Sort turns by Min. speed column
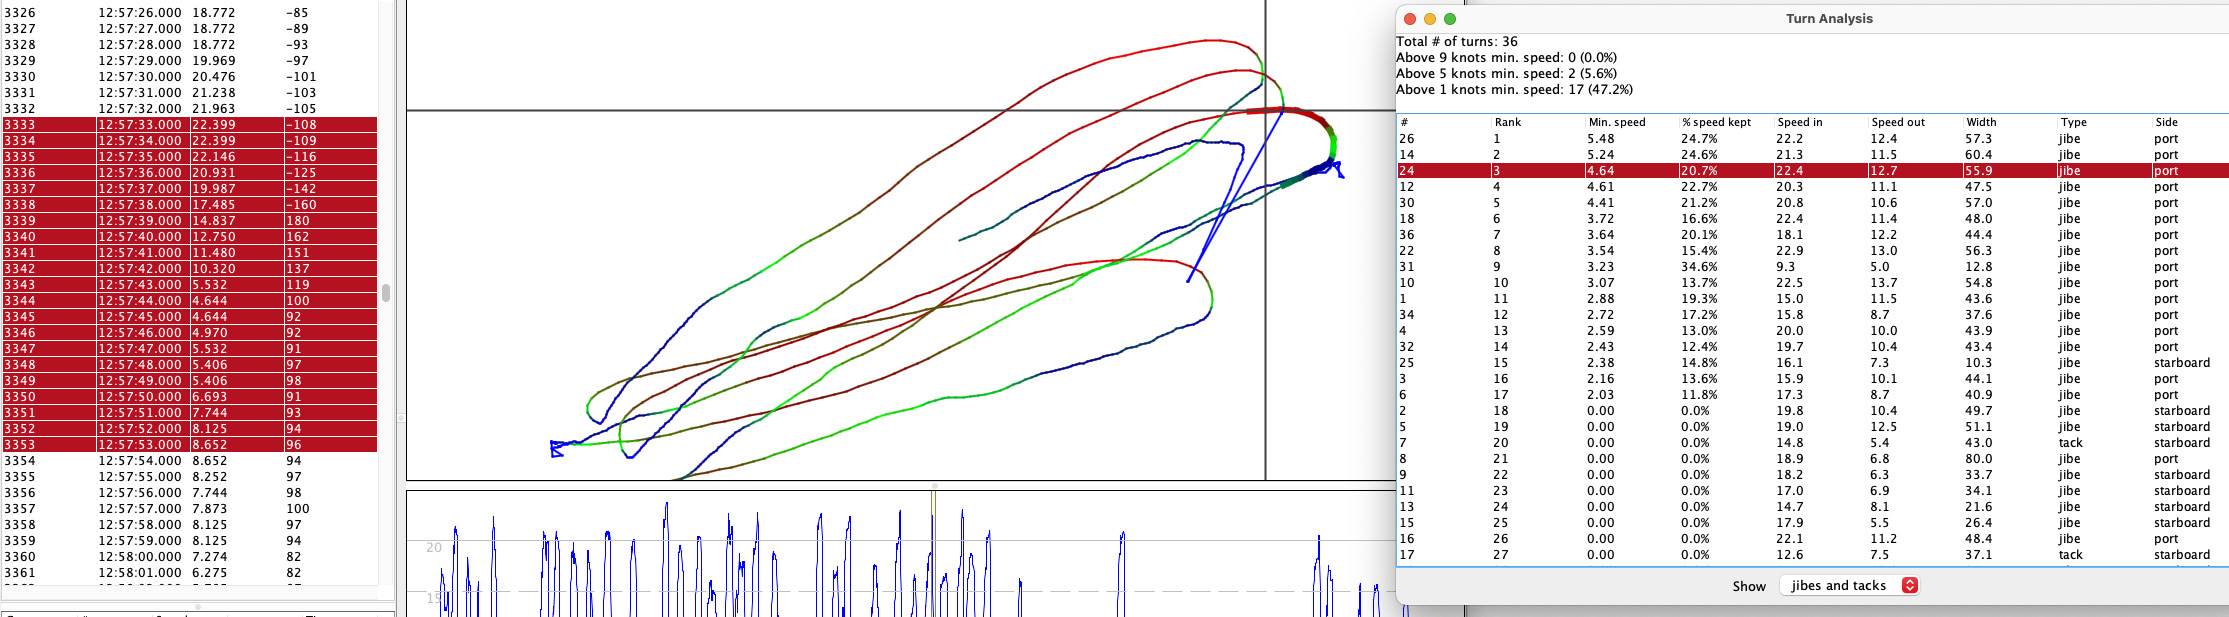 pos(1616,122)
